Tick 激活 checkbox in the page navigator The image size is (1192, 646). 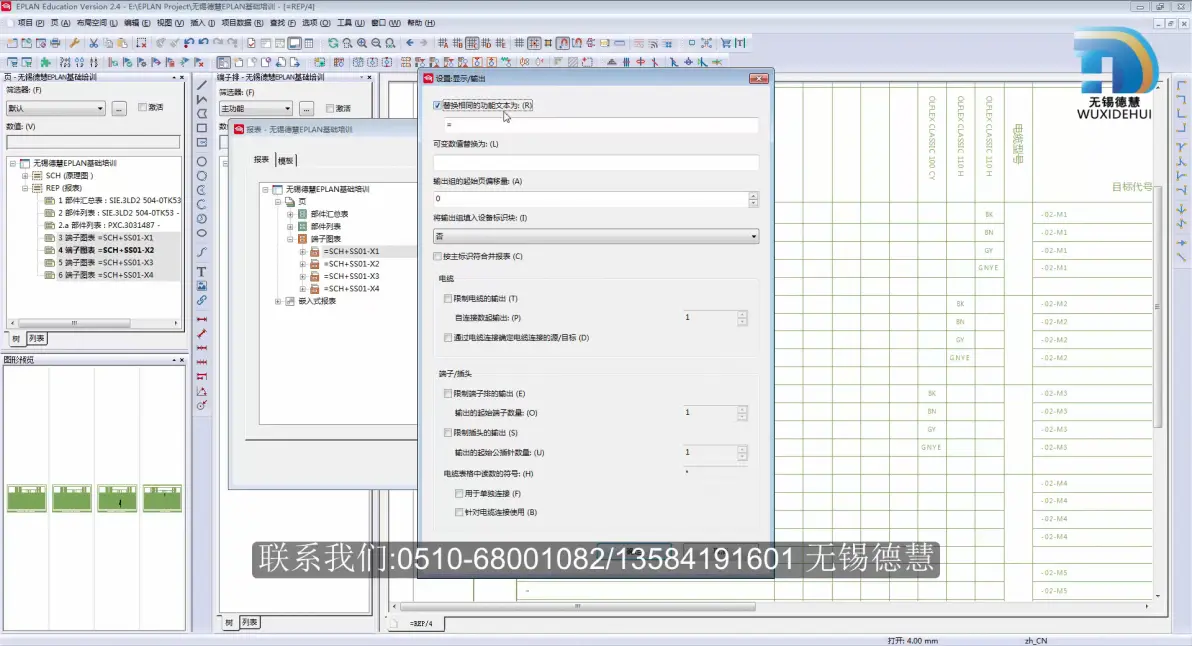(142, 107)
